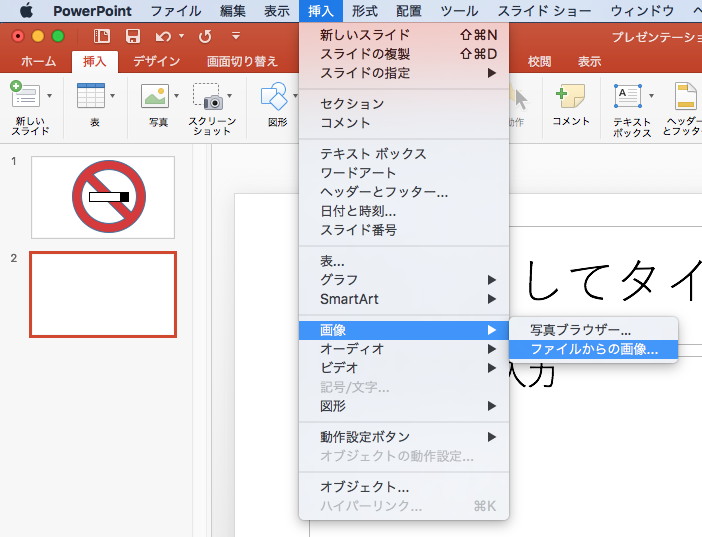
Task: Open the PowerPoint application menu
Action: coord(92,11)
